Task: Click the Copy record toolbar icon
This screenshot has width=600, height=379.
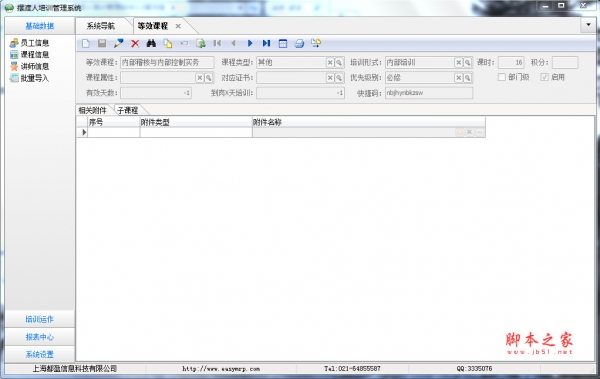Action: [x=168, y=43]
